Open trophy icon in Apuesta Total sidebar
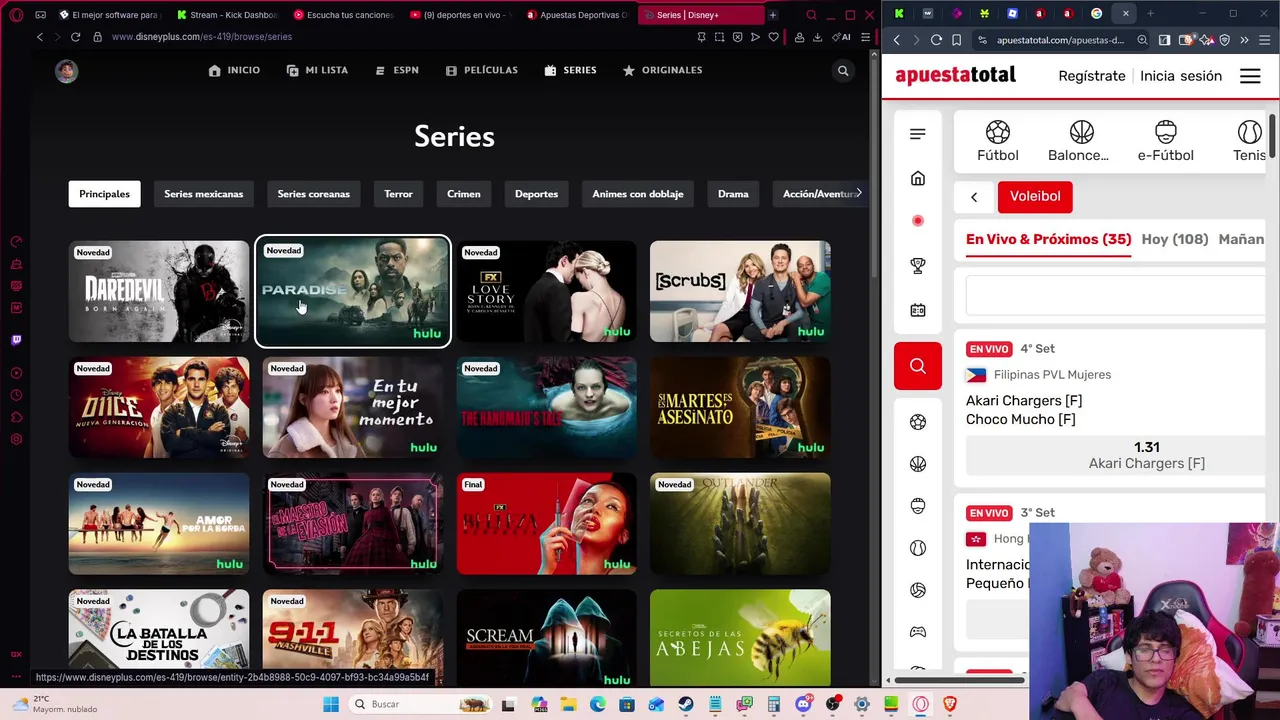The height and width of the screenshot is (720, 1280). click(x=918, y=265)
